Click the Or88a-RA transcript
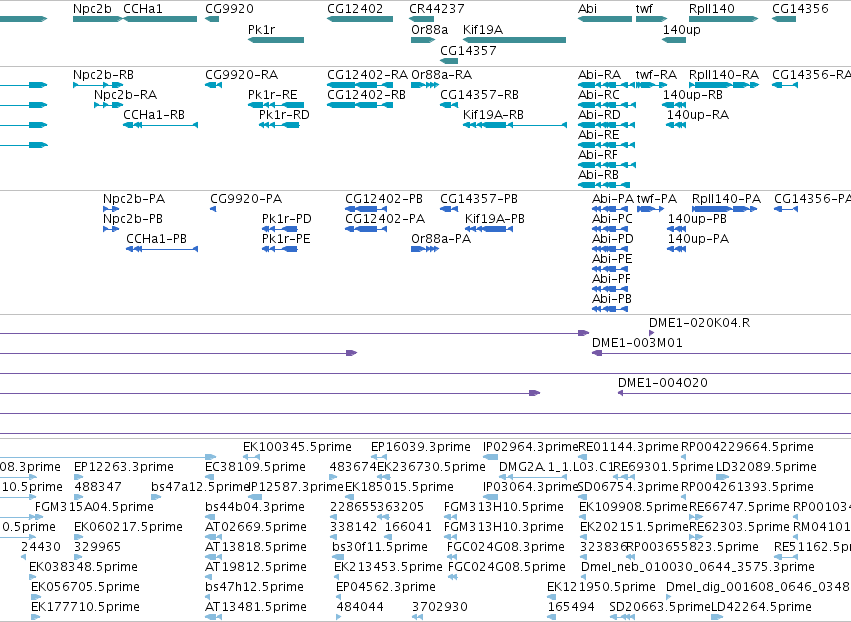This screenshot has height=622, width=851. pos(425,85)
